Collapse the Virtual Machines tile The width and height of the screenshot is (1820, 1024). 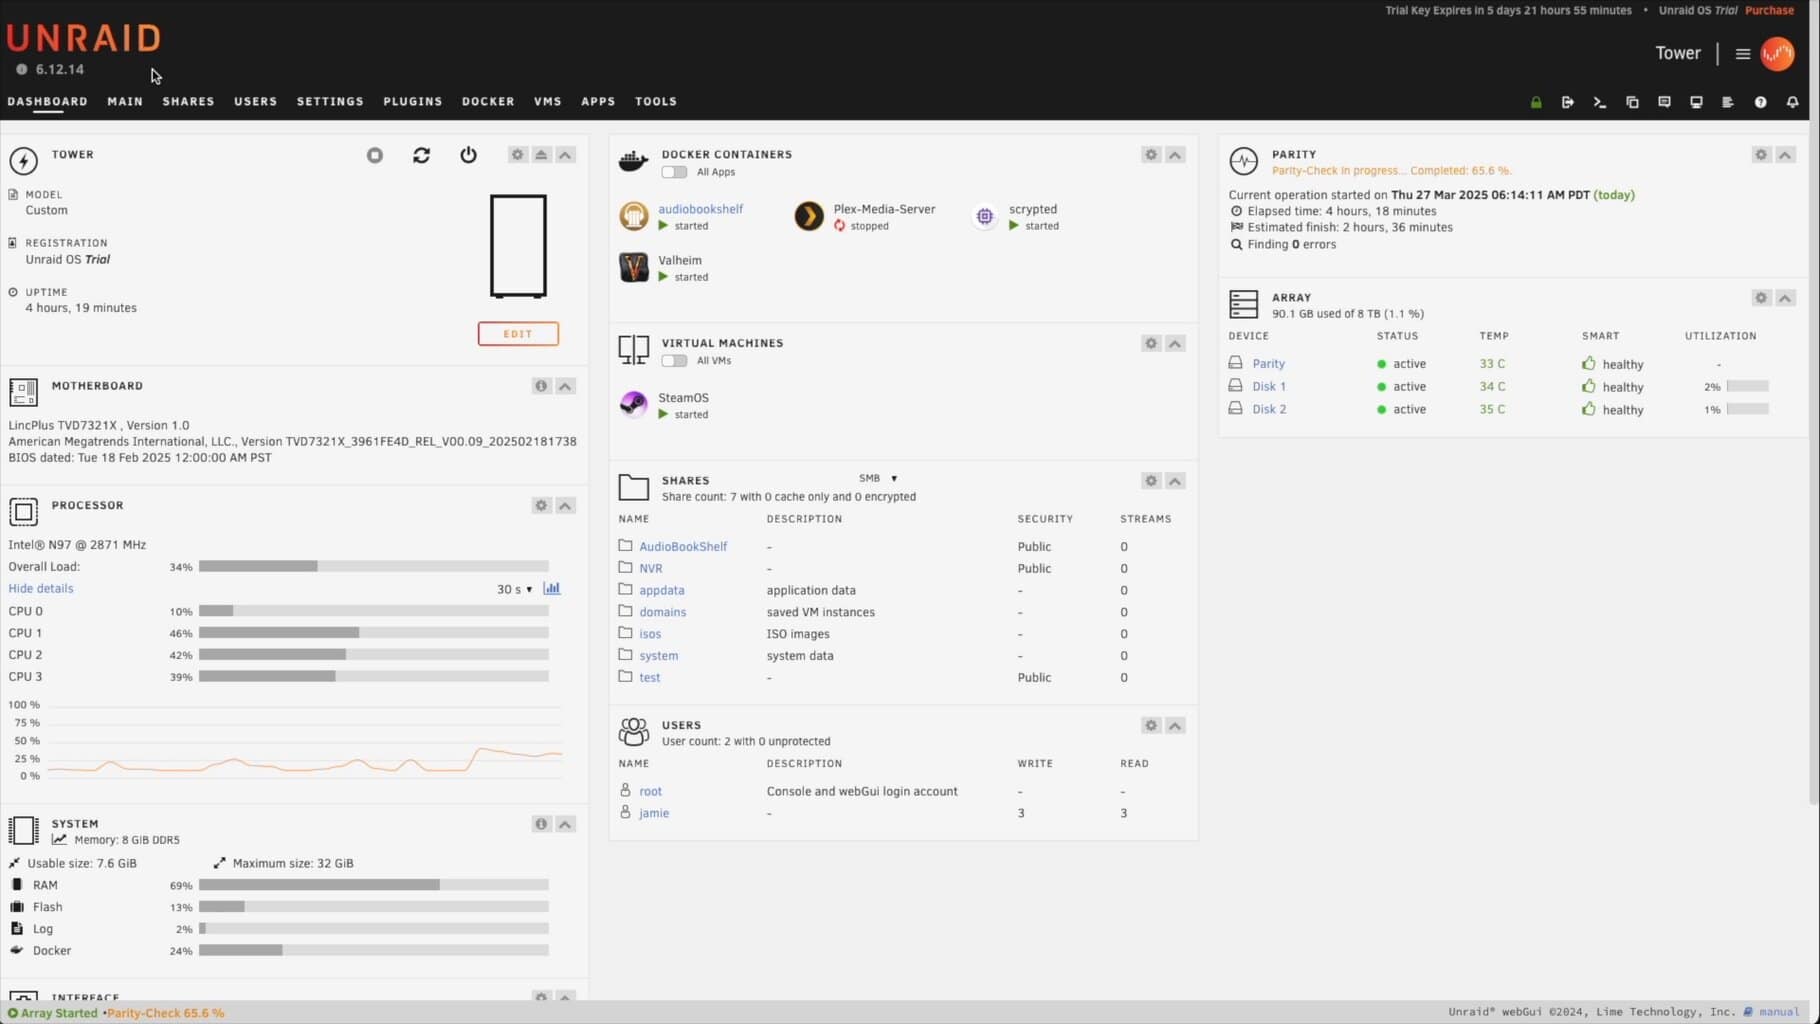click(1175, 344)
